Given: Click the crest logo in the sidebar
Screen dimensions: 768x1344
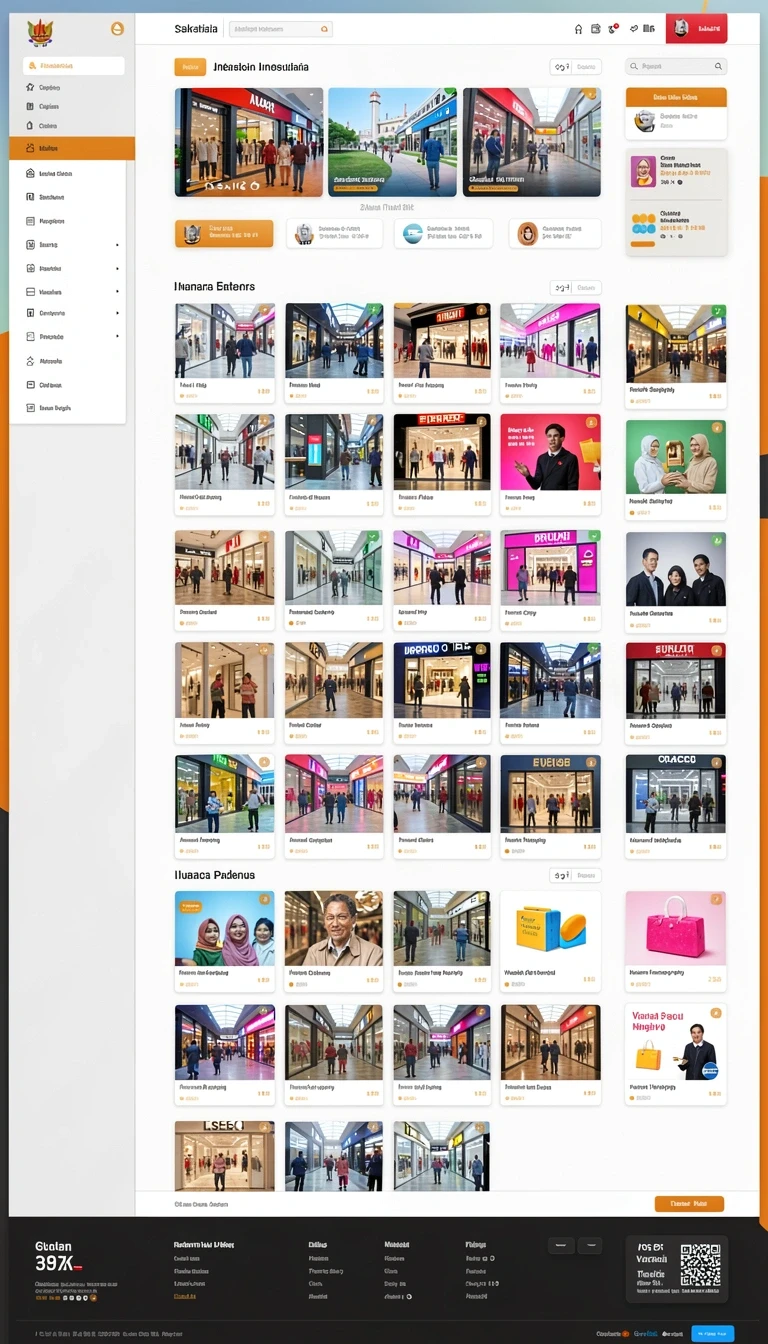Looking at the screenshot, I should click(38, 32).
